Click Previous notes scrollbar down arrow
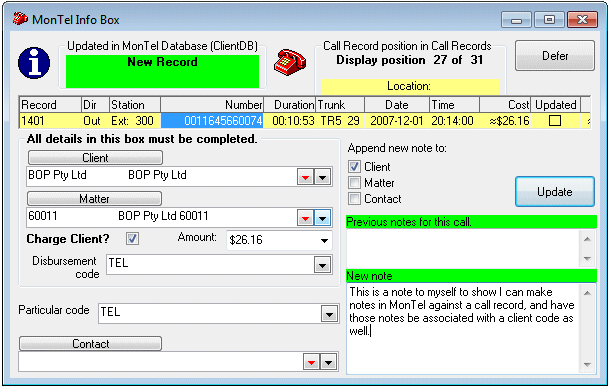 click(587, 258)
